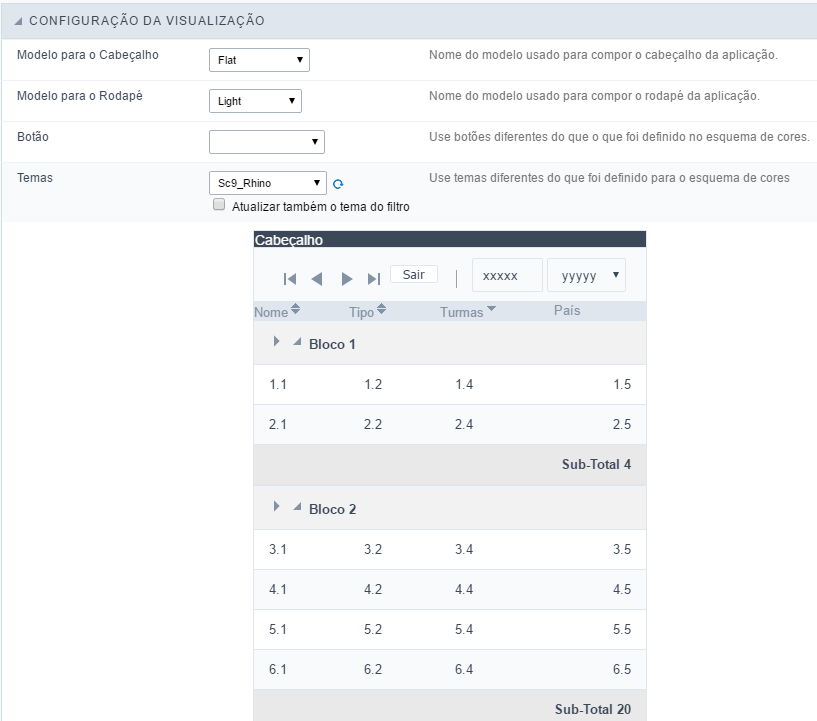Click the Temas label
The image size is (817, 721).
pos(35,178)
